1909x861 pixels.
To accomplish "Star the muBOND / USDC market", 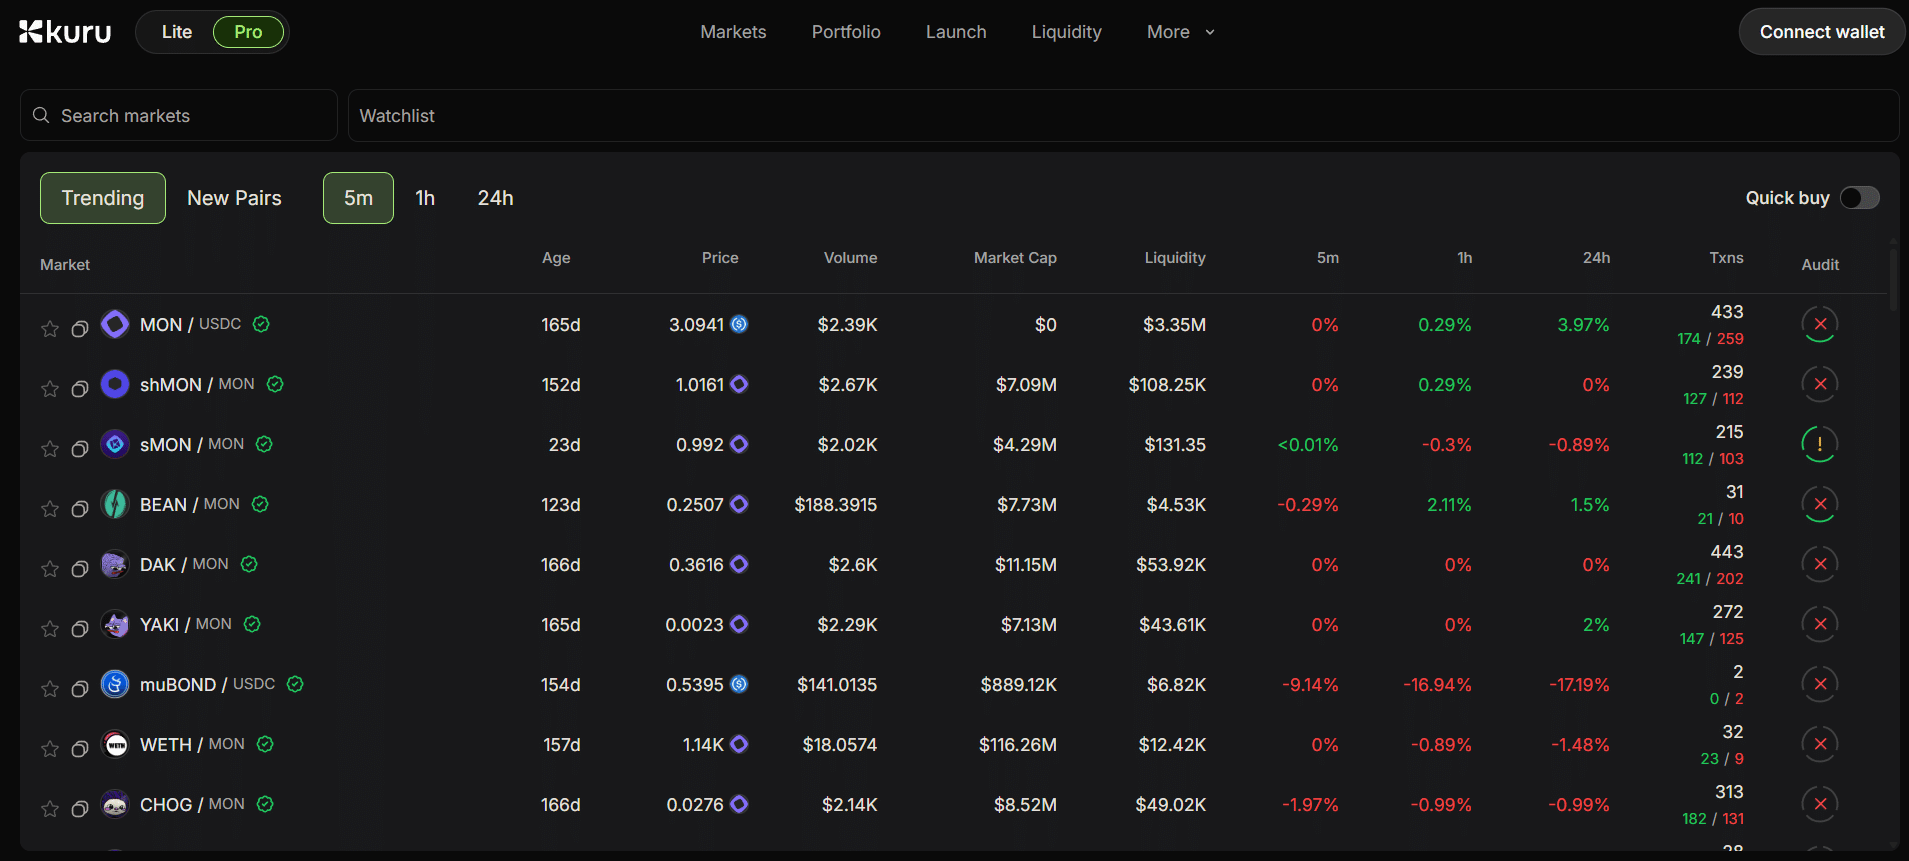I will coord(50,689).
